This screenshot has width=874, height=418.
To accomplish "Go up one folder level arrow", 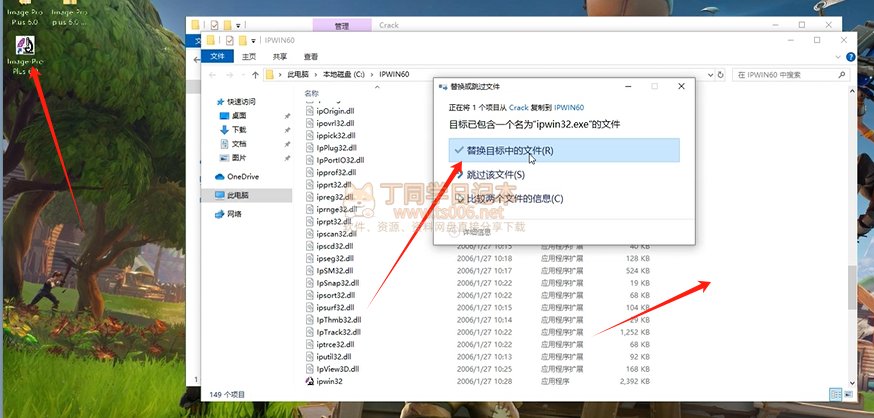I will point(255,75).
